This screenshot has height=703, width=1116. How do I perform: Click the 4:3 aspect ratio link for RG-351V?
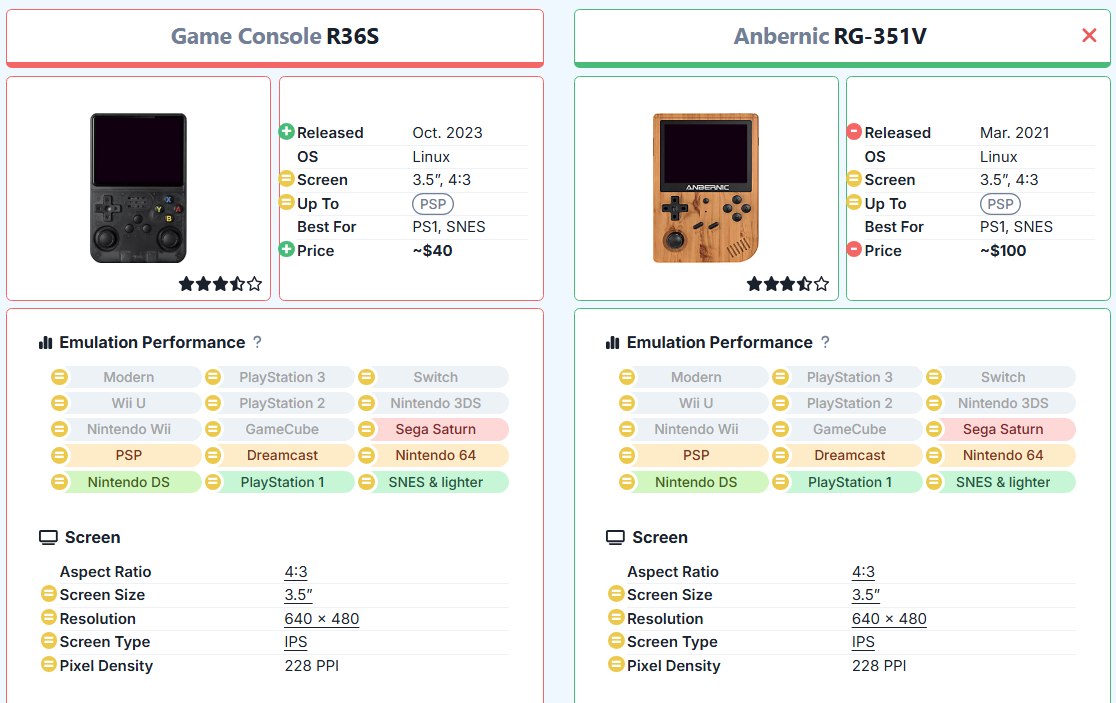(x=863, y=572)
